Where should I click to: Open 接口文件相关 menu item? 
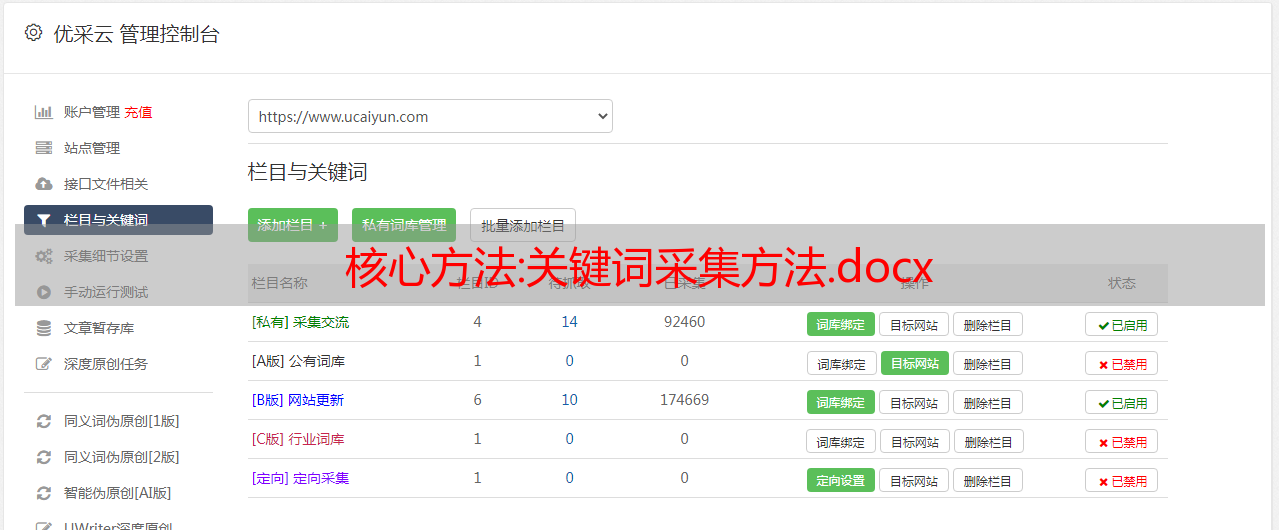[106, 184]
